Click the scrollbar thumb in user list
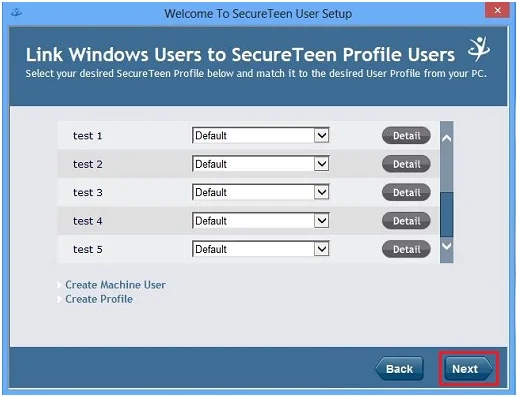 coord(447,214)
